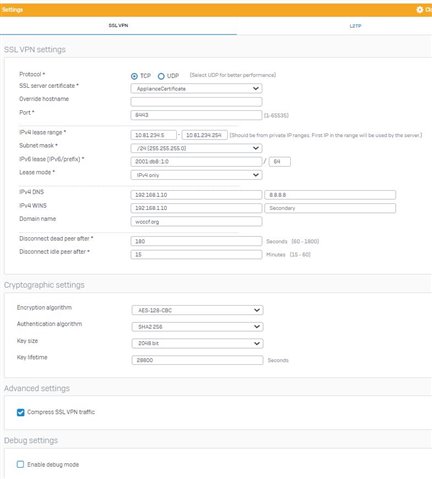Screen dimensions: 432x479
Task: Enable debug mode checkbox
Action: 20,464
